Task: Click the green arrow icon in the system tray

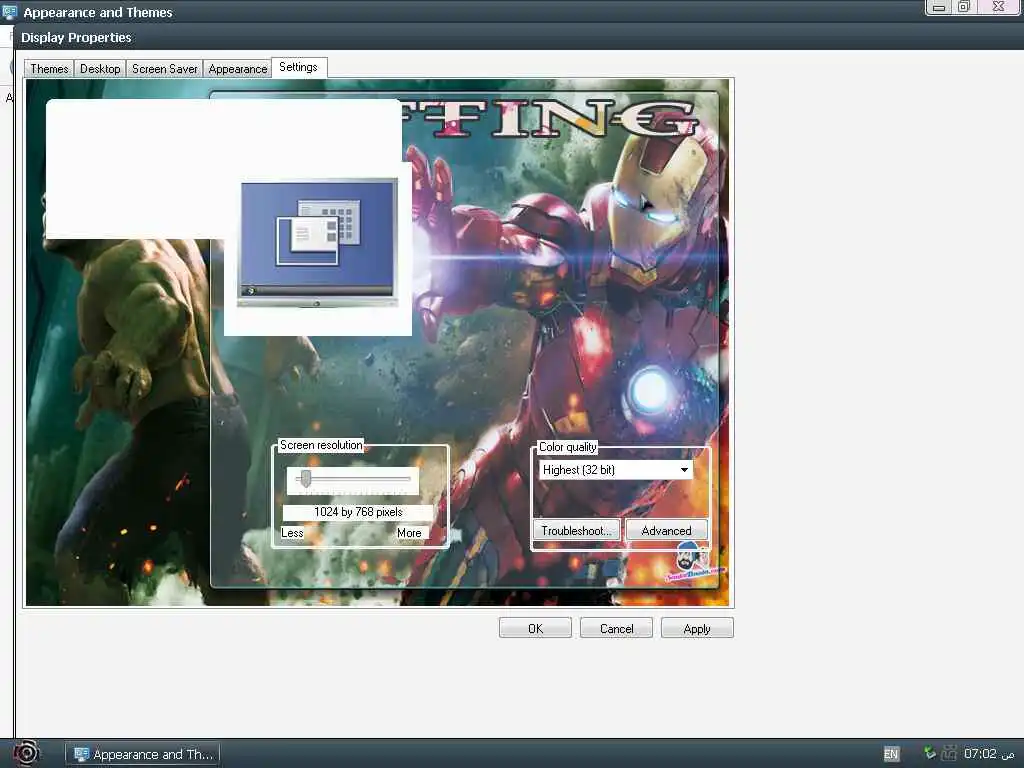Action: click(929, 753)
